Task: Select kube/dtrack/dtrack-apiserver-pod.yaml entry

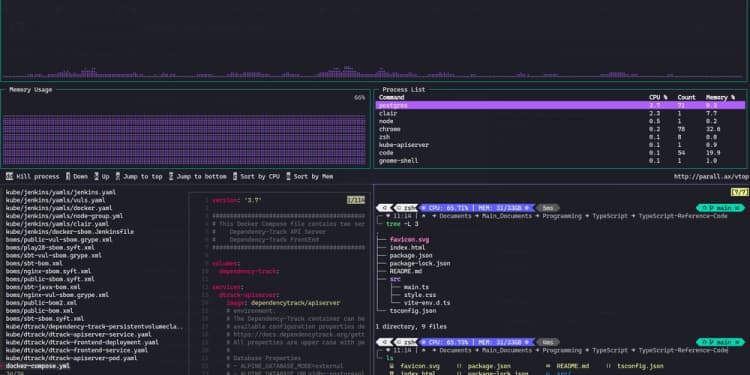Action: (71, 358)
